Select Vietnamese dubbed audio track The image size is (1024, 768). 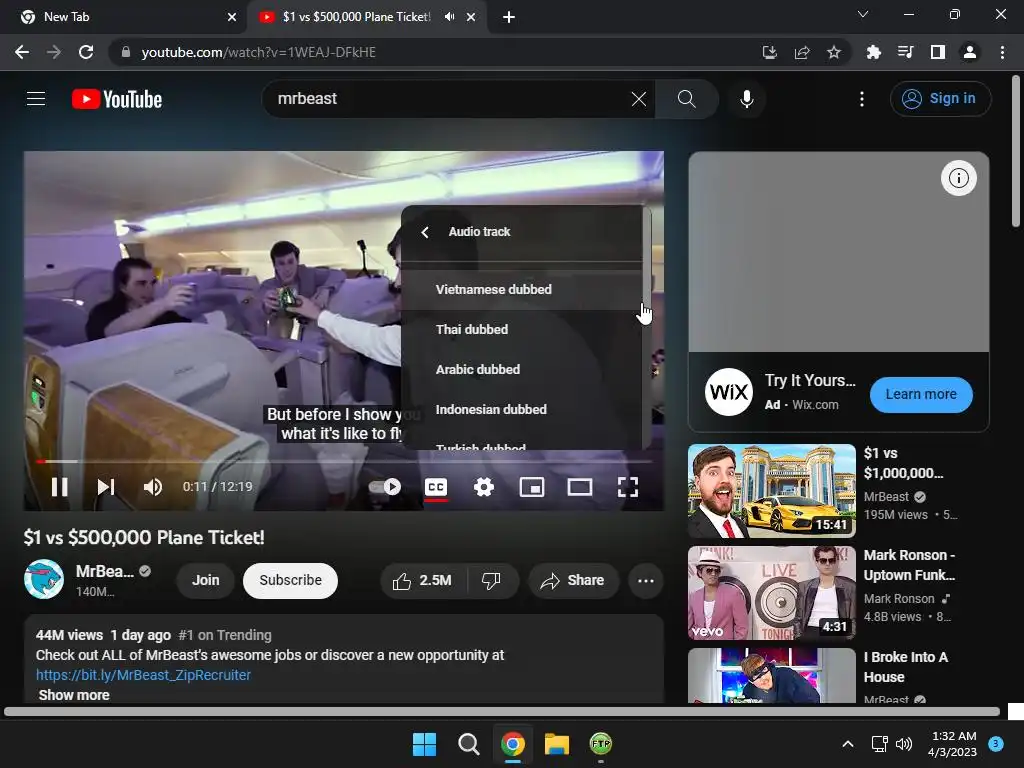pyautogui.click(x=522, y=289)
